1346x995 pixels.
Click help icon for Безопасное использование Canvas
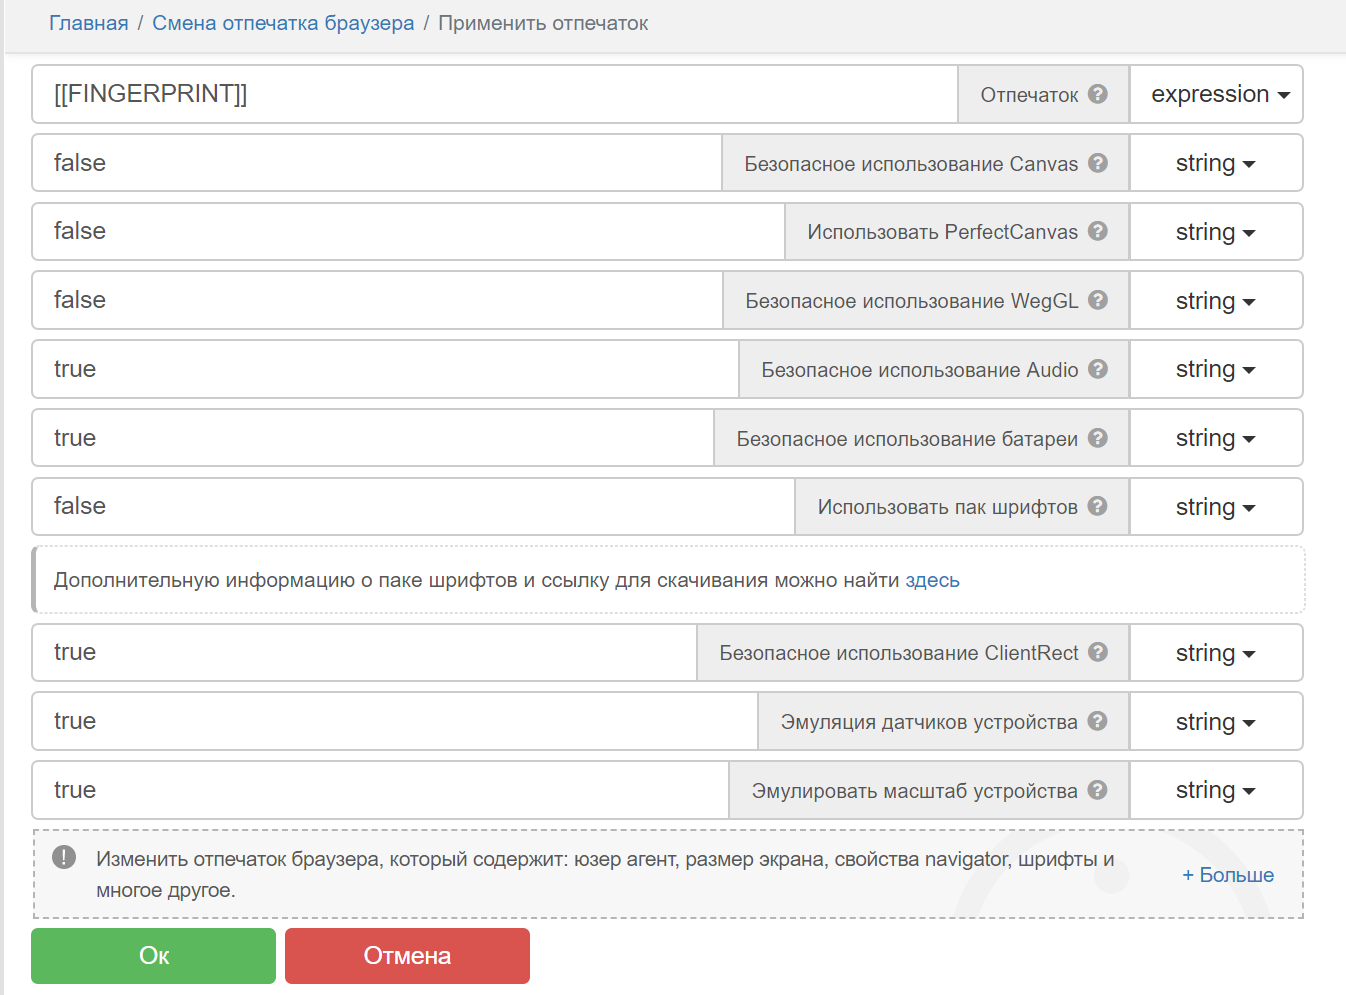[x=1097, y=163]
